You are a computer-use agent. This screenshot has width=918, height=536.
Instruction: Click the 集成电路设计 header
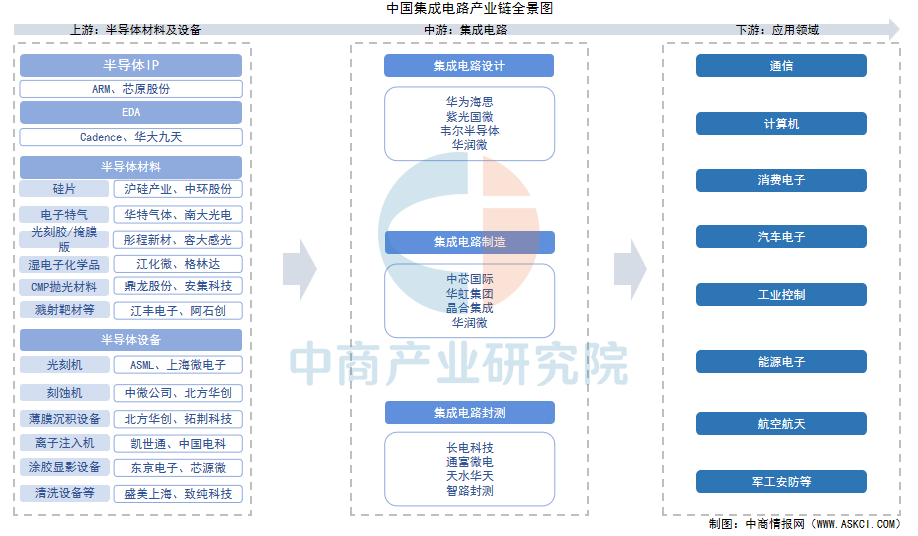[x=469, y=66]
